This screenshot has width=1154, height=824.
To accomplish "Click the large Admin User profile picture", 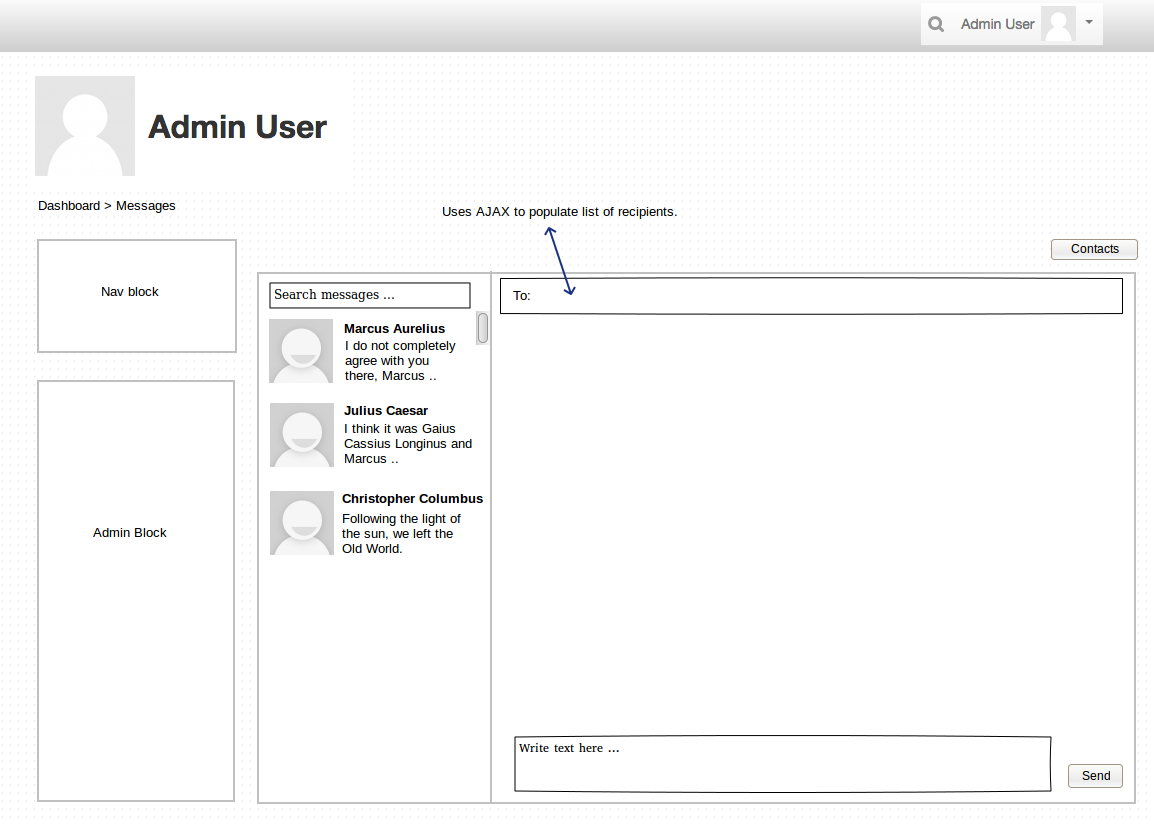I will click(x=85, y=126).
